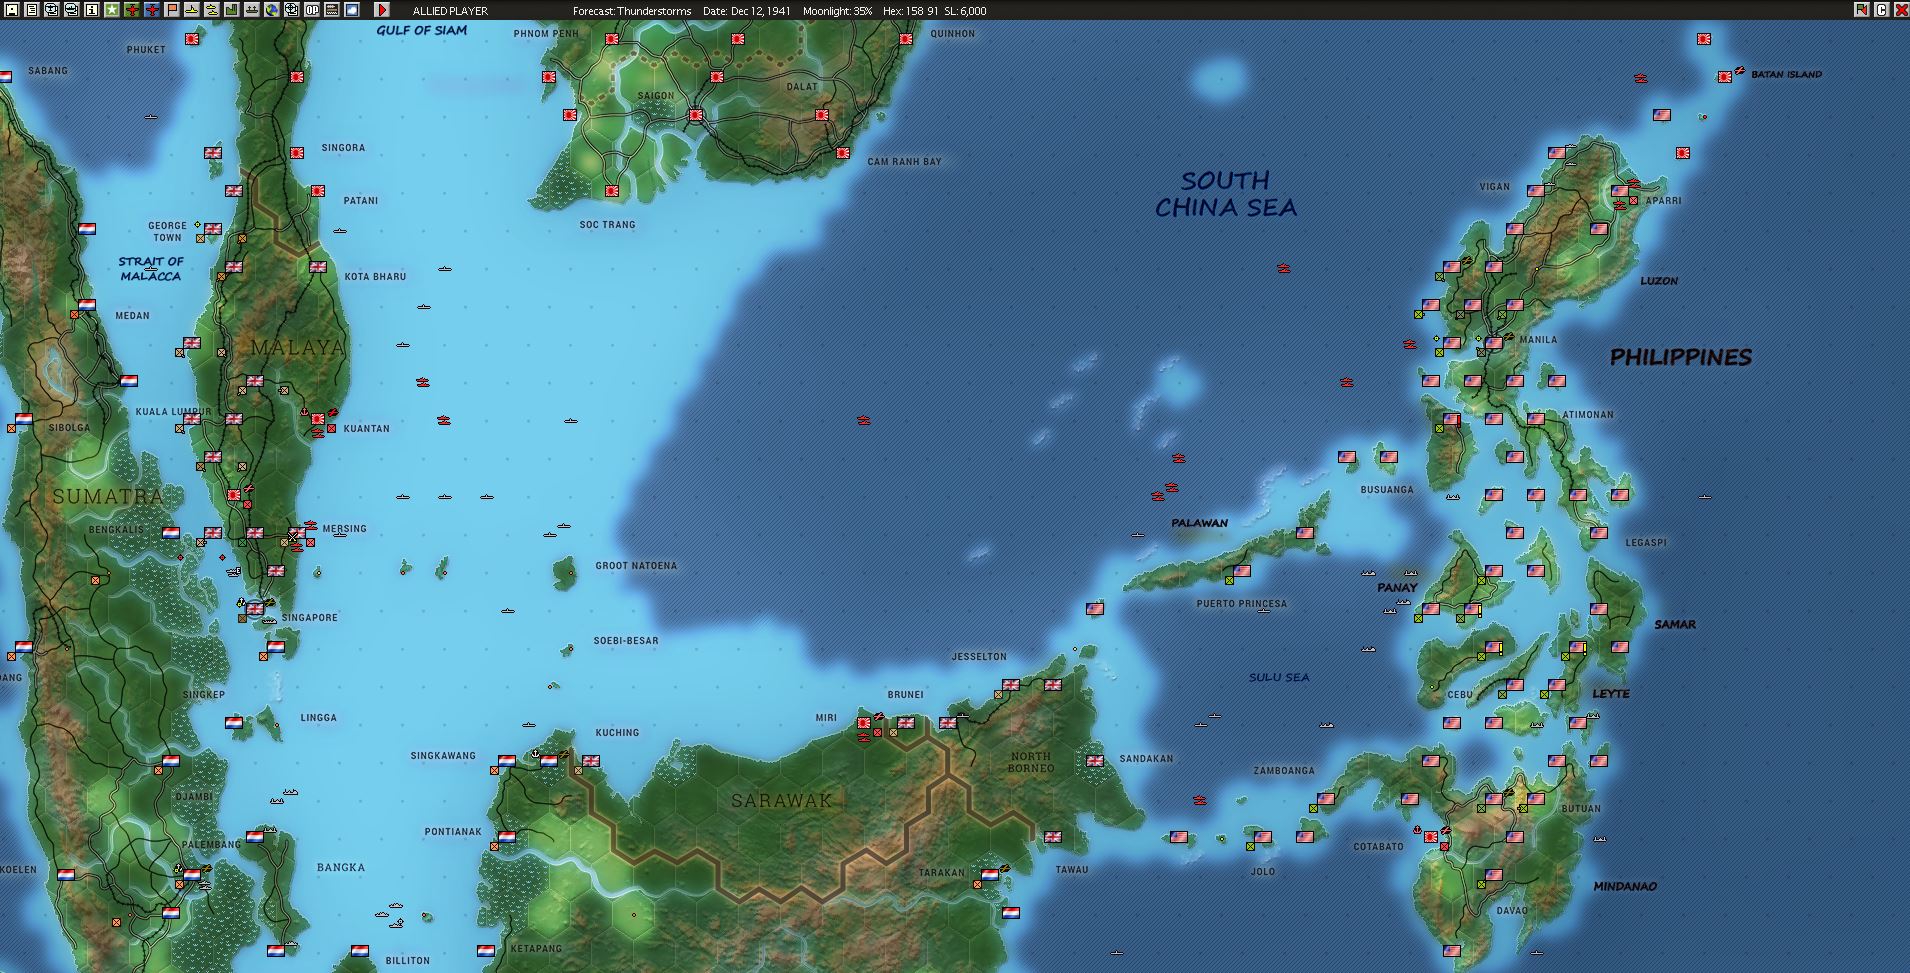Click the double yellow ships icon

point(212,10)
